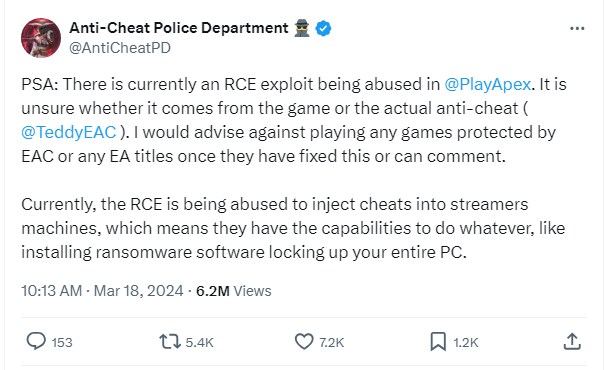
Task: Click the 5.4K reposts count
Action: click(199, 343)
